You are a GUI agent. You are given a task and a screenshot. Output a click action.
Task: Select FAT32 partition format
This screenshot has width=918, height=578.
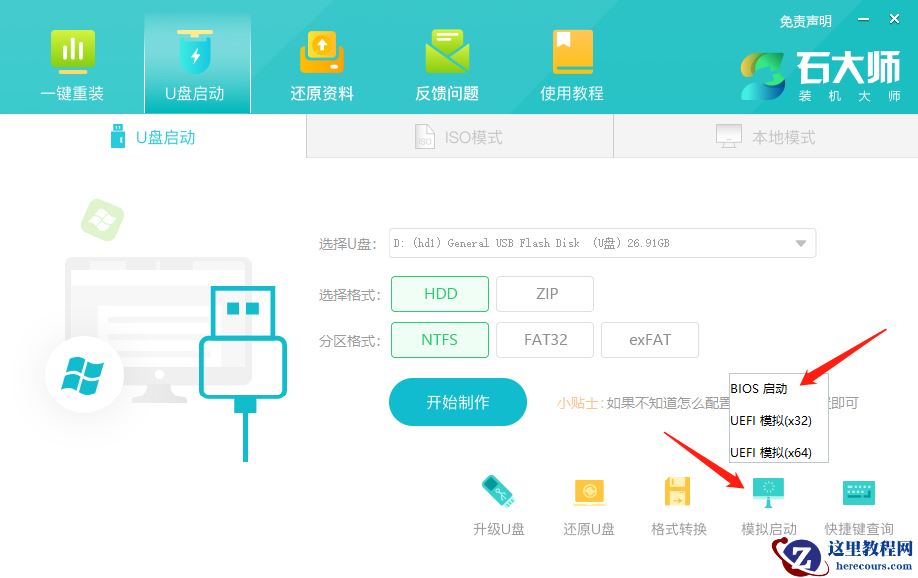pos(544,340)
